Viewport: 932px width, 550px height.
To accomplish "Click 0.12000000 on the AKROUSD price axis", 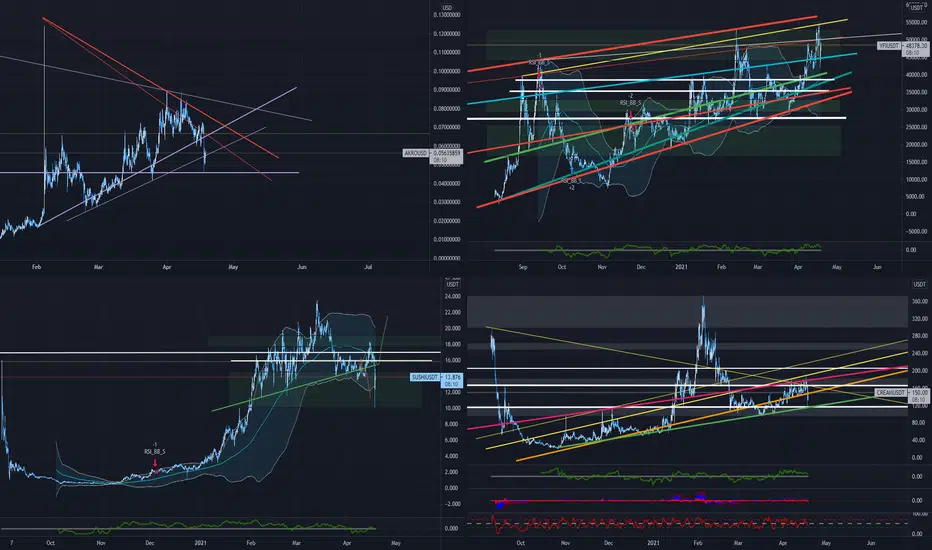I will pos(447,34).
